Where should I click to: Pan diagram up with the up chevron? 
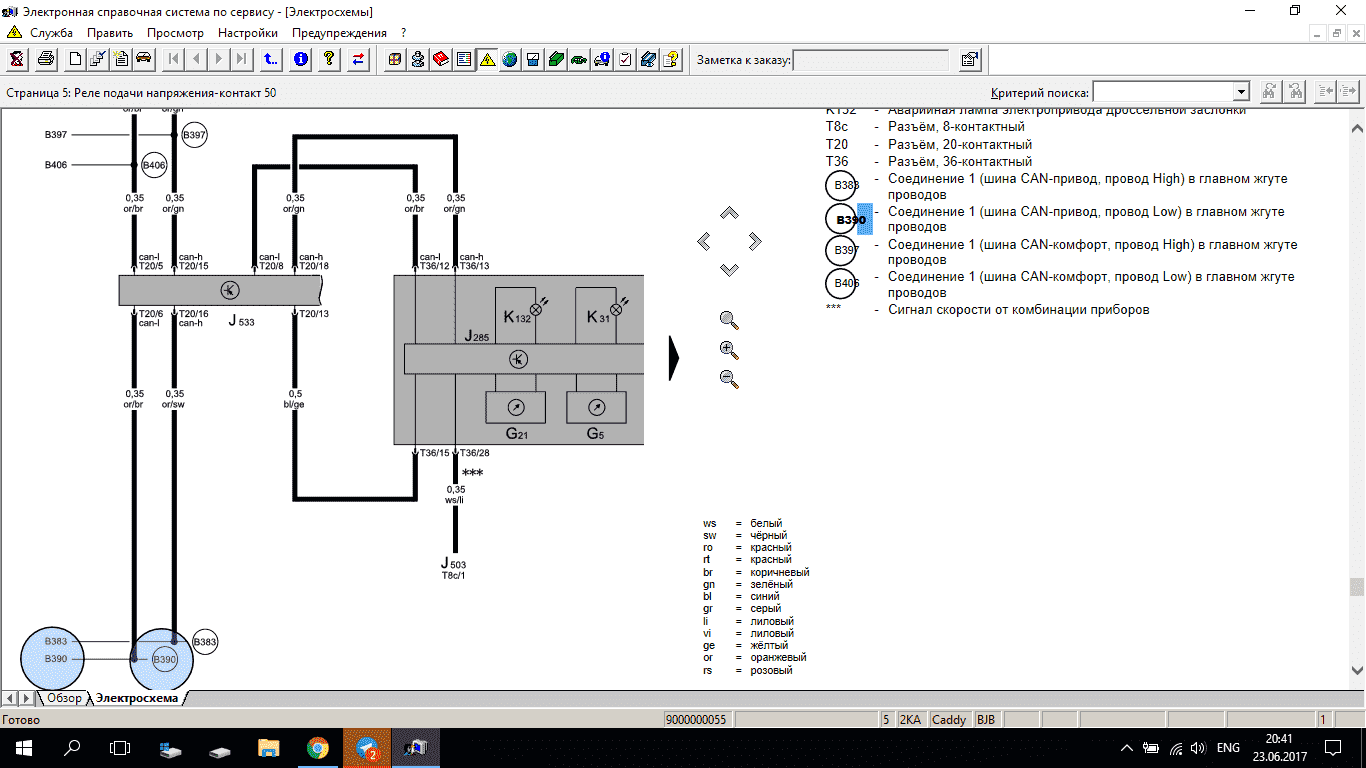(x=729, y=213)
